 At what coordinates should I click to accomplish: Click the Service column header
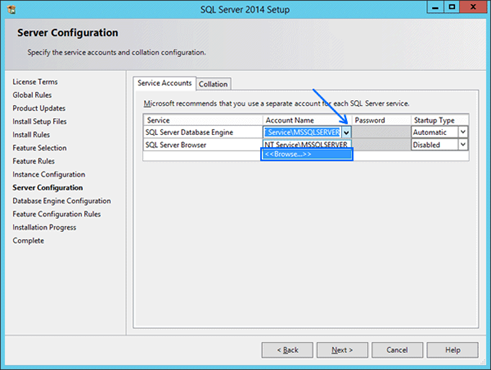pos(203,120)
